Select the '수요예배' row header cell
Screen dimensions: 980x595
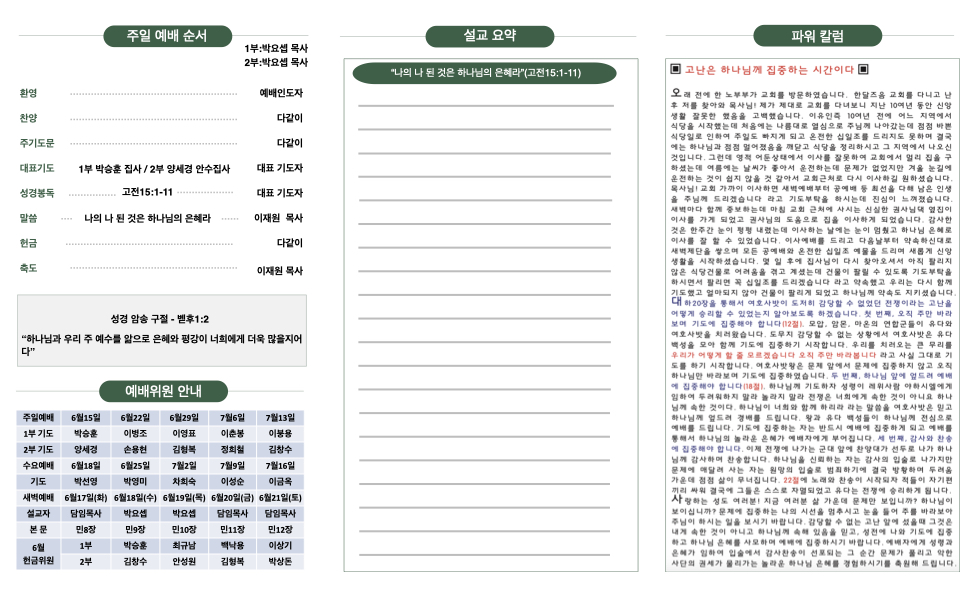pyautogui.click(x=38, y=465)
